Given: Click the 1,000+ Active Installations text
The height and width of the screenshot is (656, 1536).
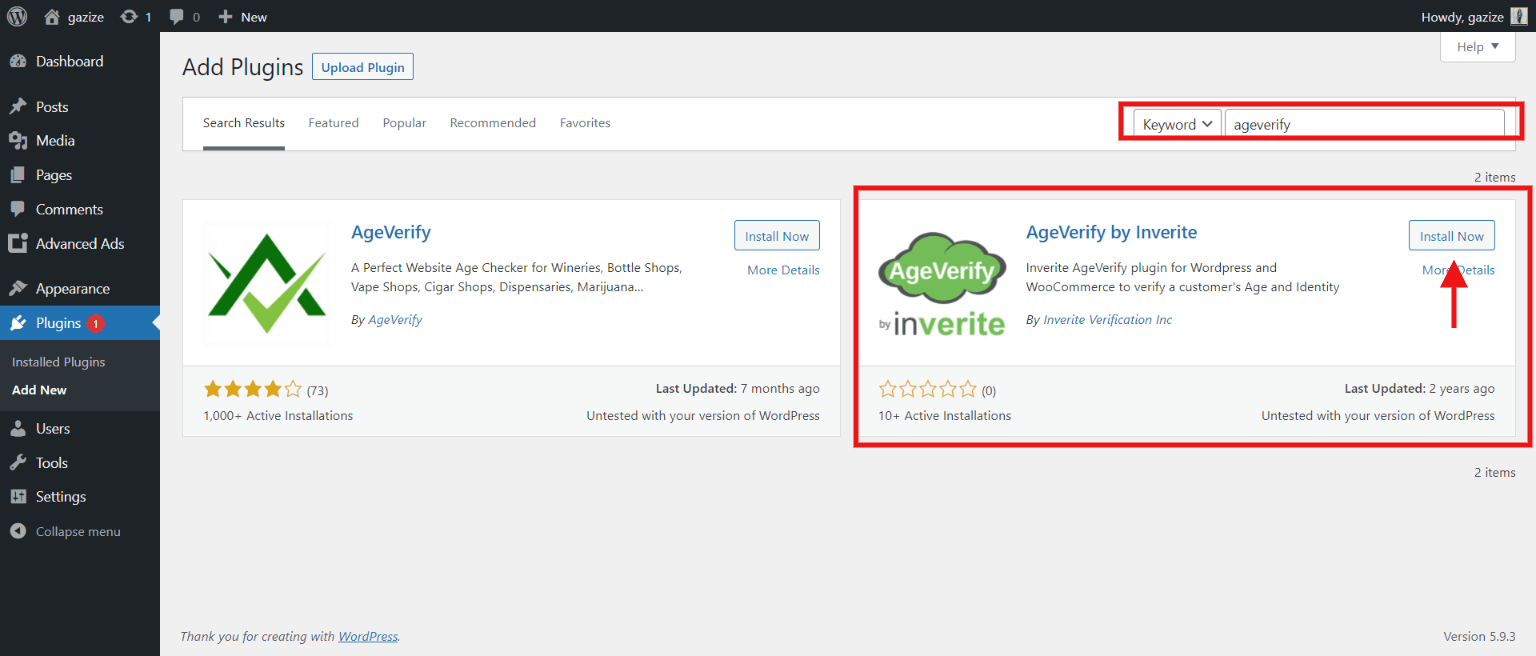Looking at the screenshot, I should tap(278, 415).
